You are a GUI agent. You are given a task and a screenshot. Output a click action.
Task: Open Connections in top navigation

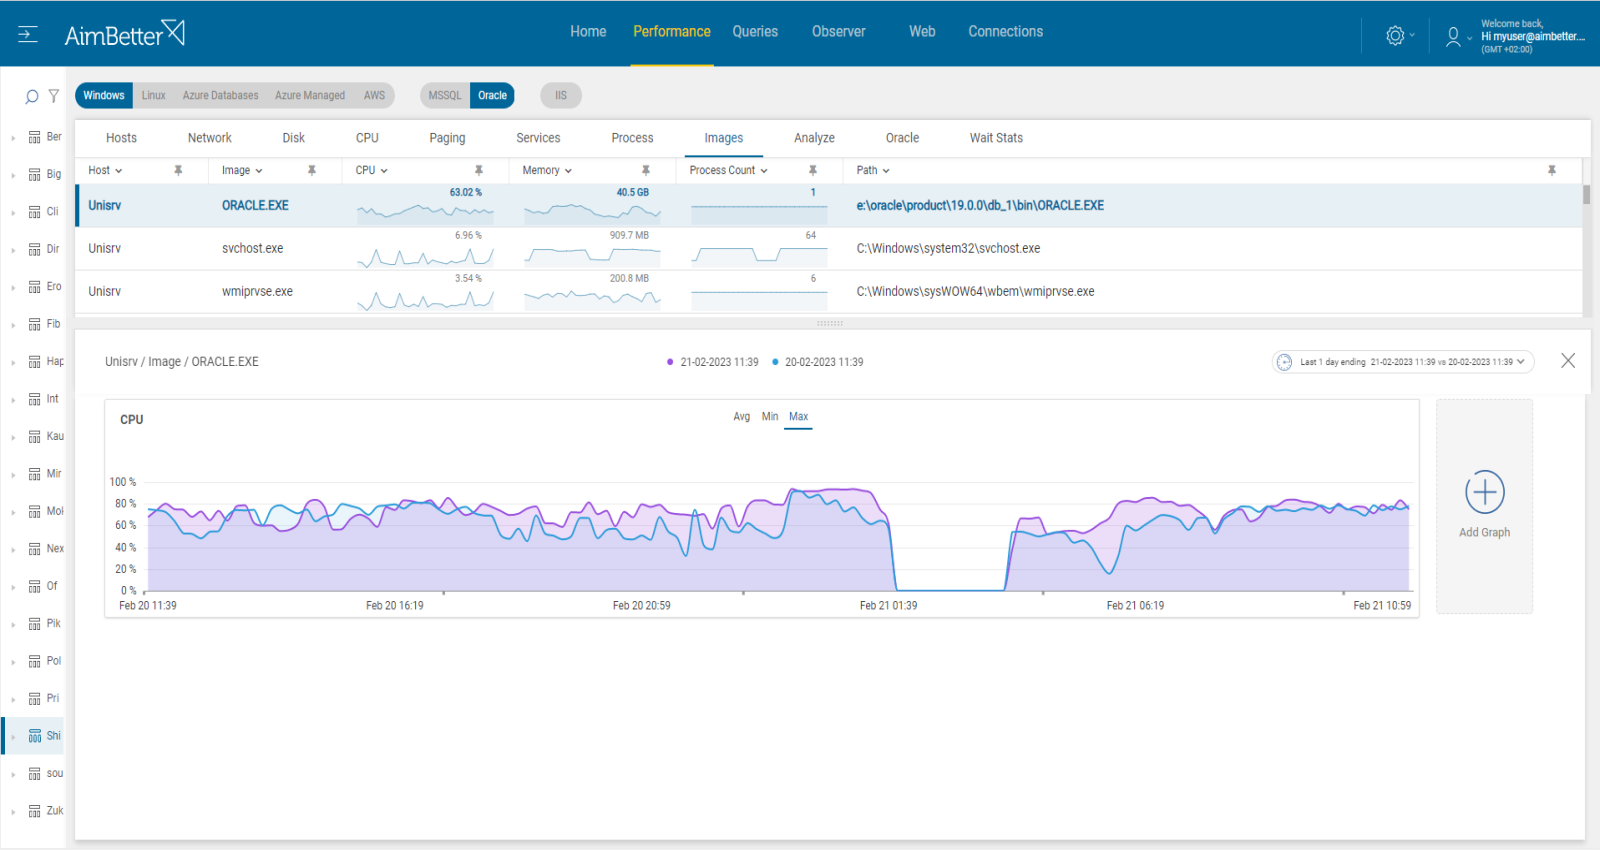(x=1005, y=32)
